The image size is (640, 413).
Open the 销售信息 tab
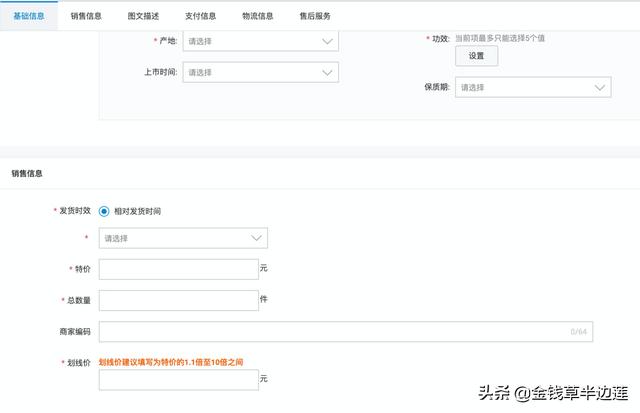click(86, 16)
